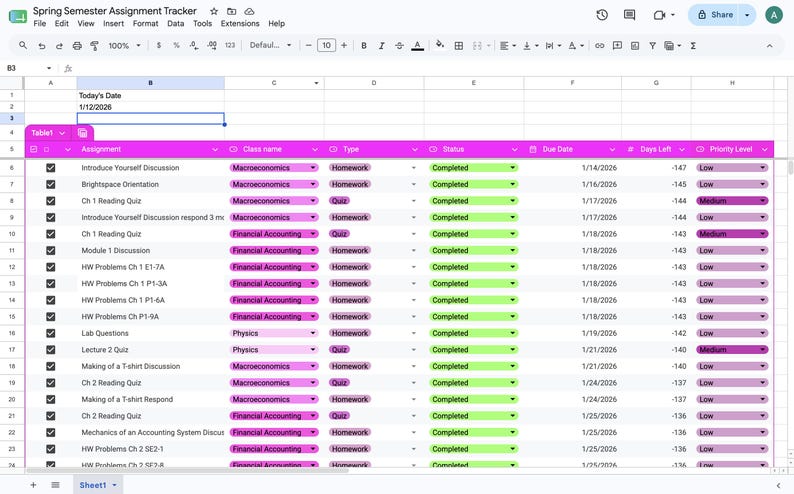Insert a comment

point(617,46)
